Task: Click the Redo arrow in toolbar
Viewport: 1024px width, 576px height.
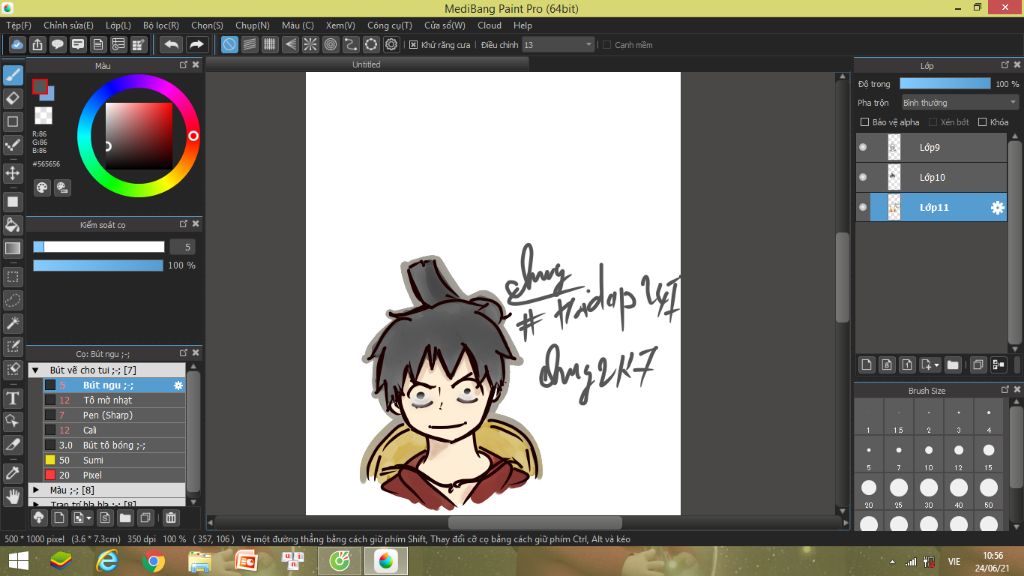Action: pyautogui.click(x=196, y=44)
